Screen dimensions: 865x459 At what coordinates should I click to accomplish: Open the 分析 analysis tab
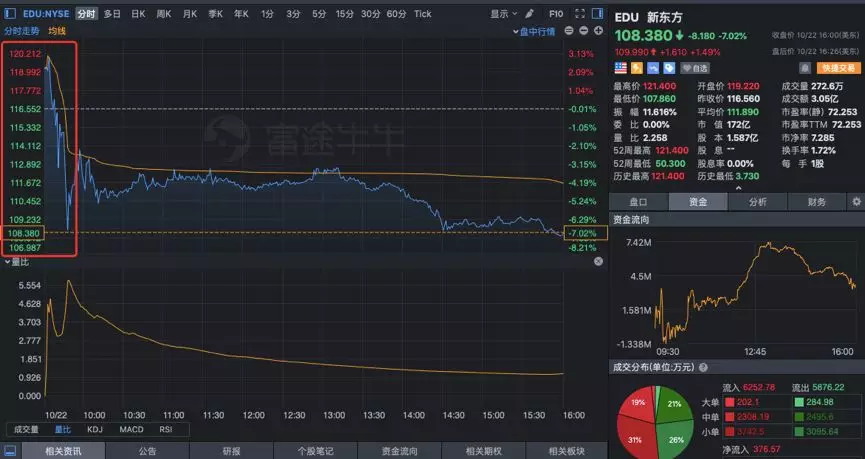(757, 202)
